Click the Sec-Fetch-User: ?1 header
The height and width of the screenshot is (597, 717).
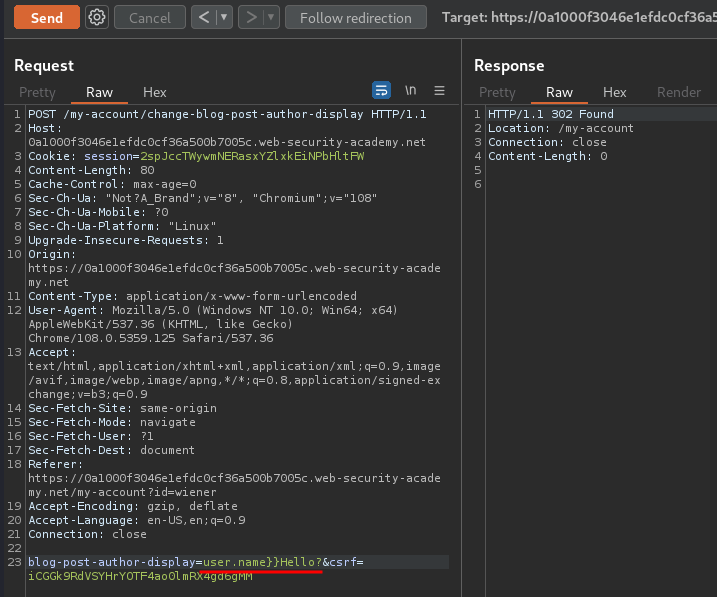tap(91, 436)
